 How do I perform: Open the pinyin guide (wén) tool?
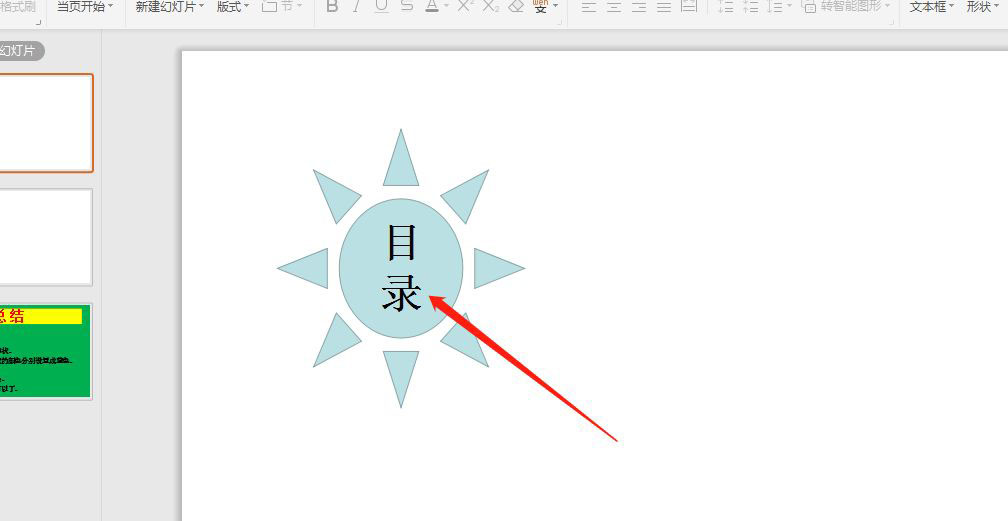[541, 6]
